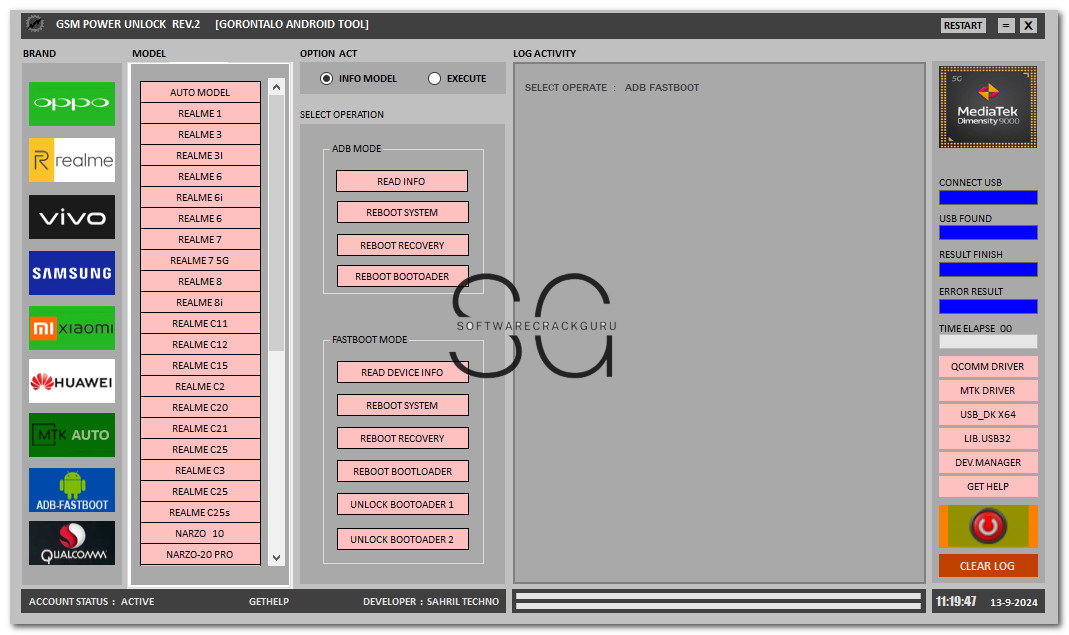Click REBOOT BOOTOADER in ADB mode
This screenshot has height=635, width=1069.
402,276
